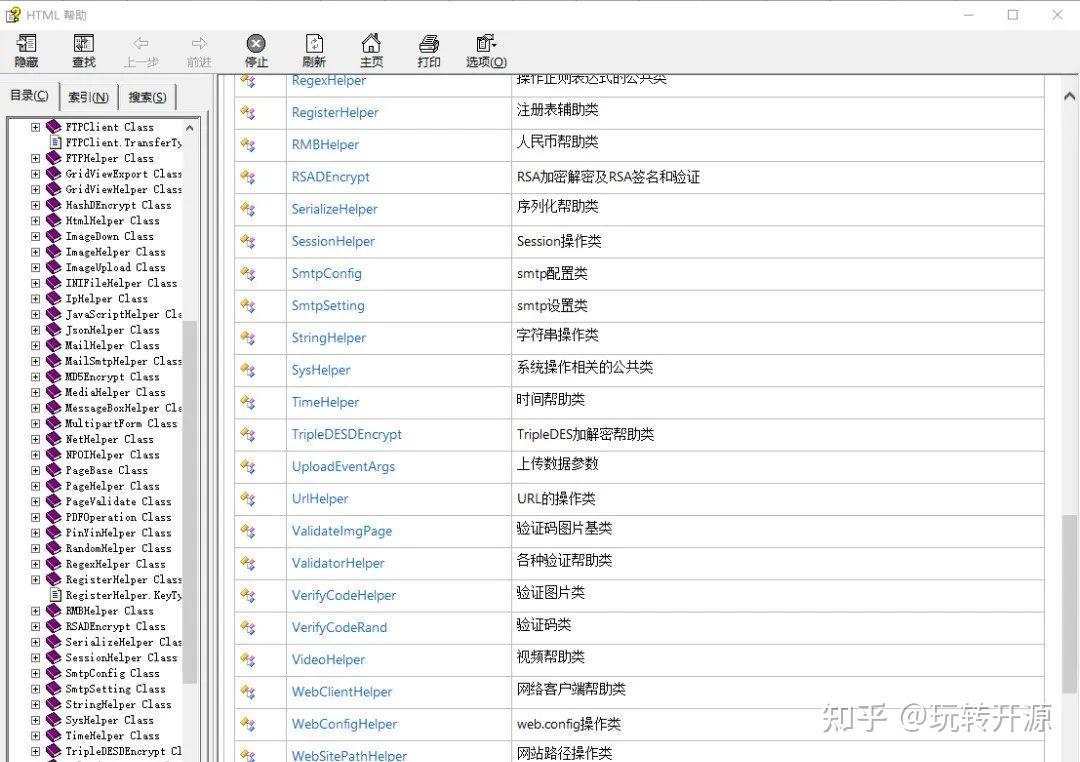Image resolution: width=1080 pixels, height=762 pixels.
Task: Open the WebClientHelper class link
Action: (x=342, y=692)
